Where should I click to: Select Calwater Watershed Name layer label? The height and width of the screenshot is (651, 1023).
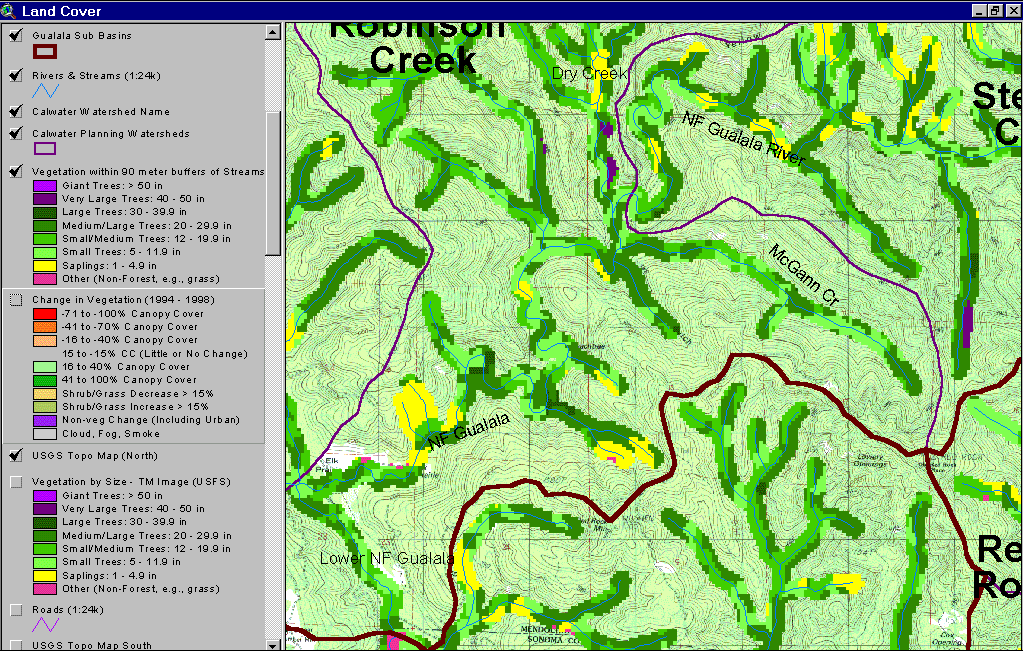[x=100, y=112]
